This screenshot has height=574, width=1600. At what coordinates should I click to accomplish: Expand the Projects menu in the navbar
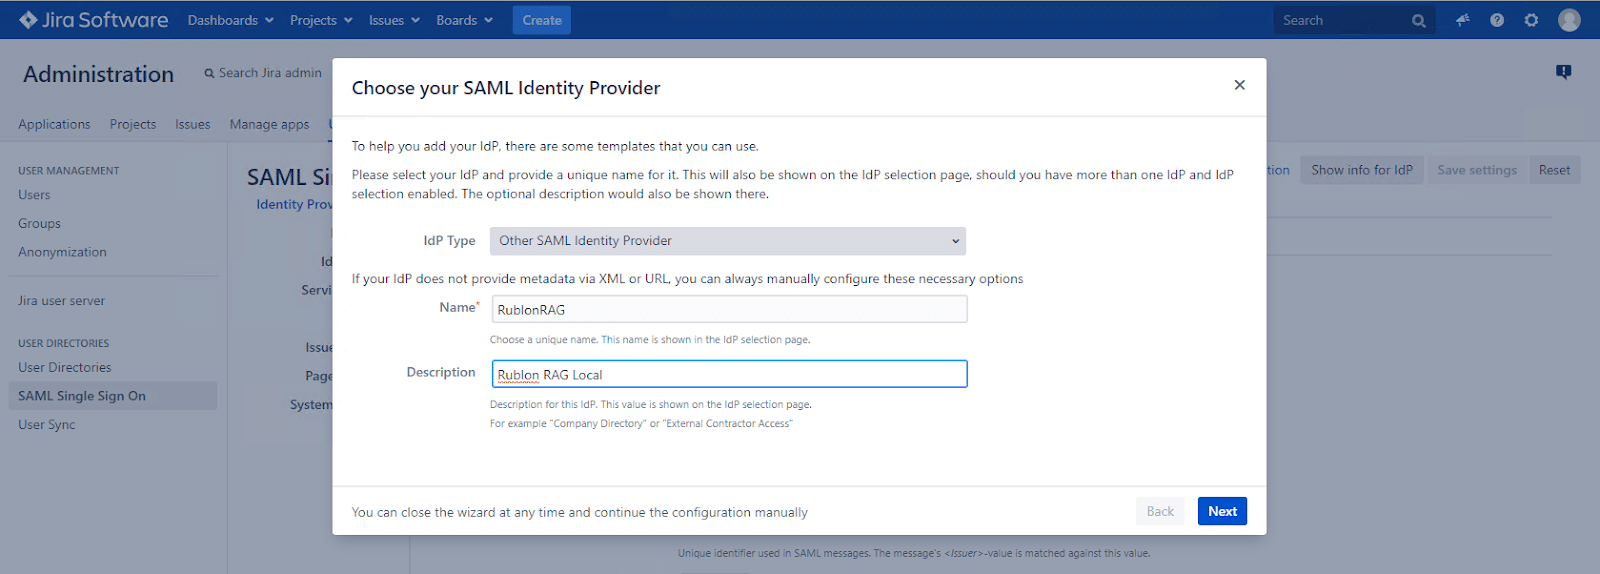click(x=320, y=20)
